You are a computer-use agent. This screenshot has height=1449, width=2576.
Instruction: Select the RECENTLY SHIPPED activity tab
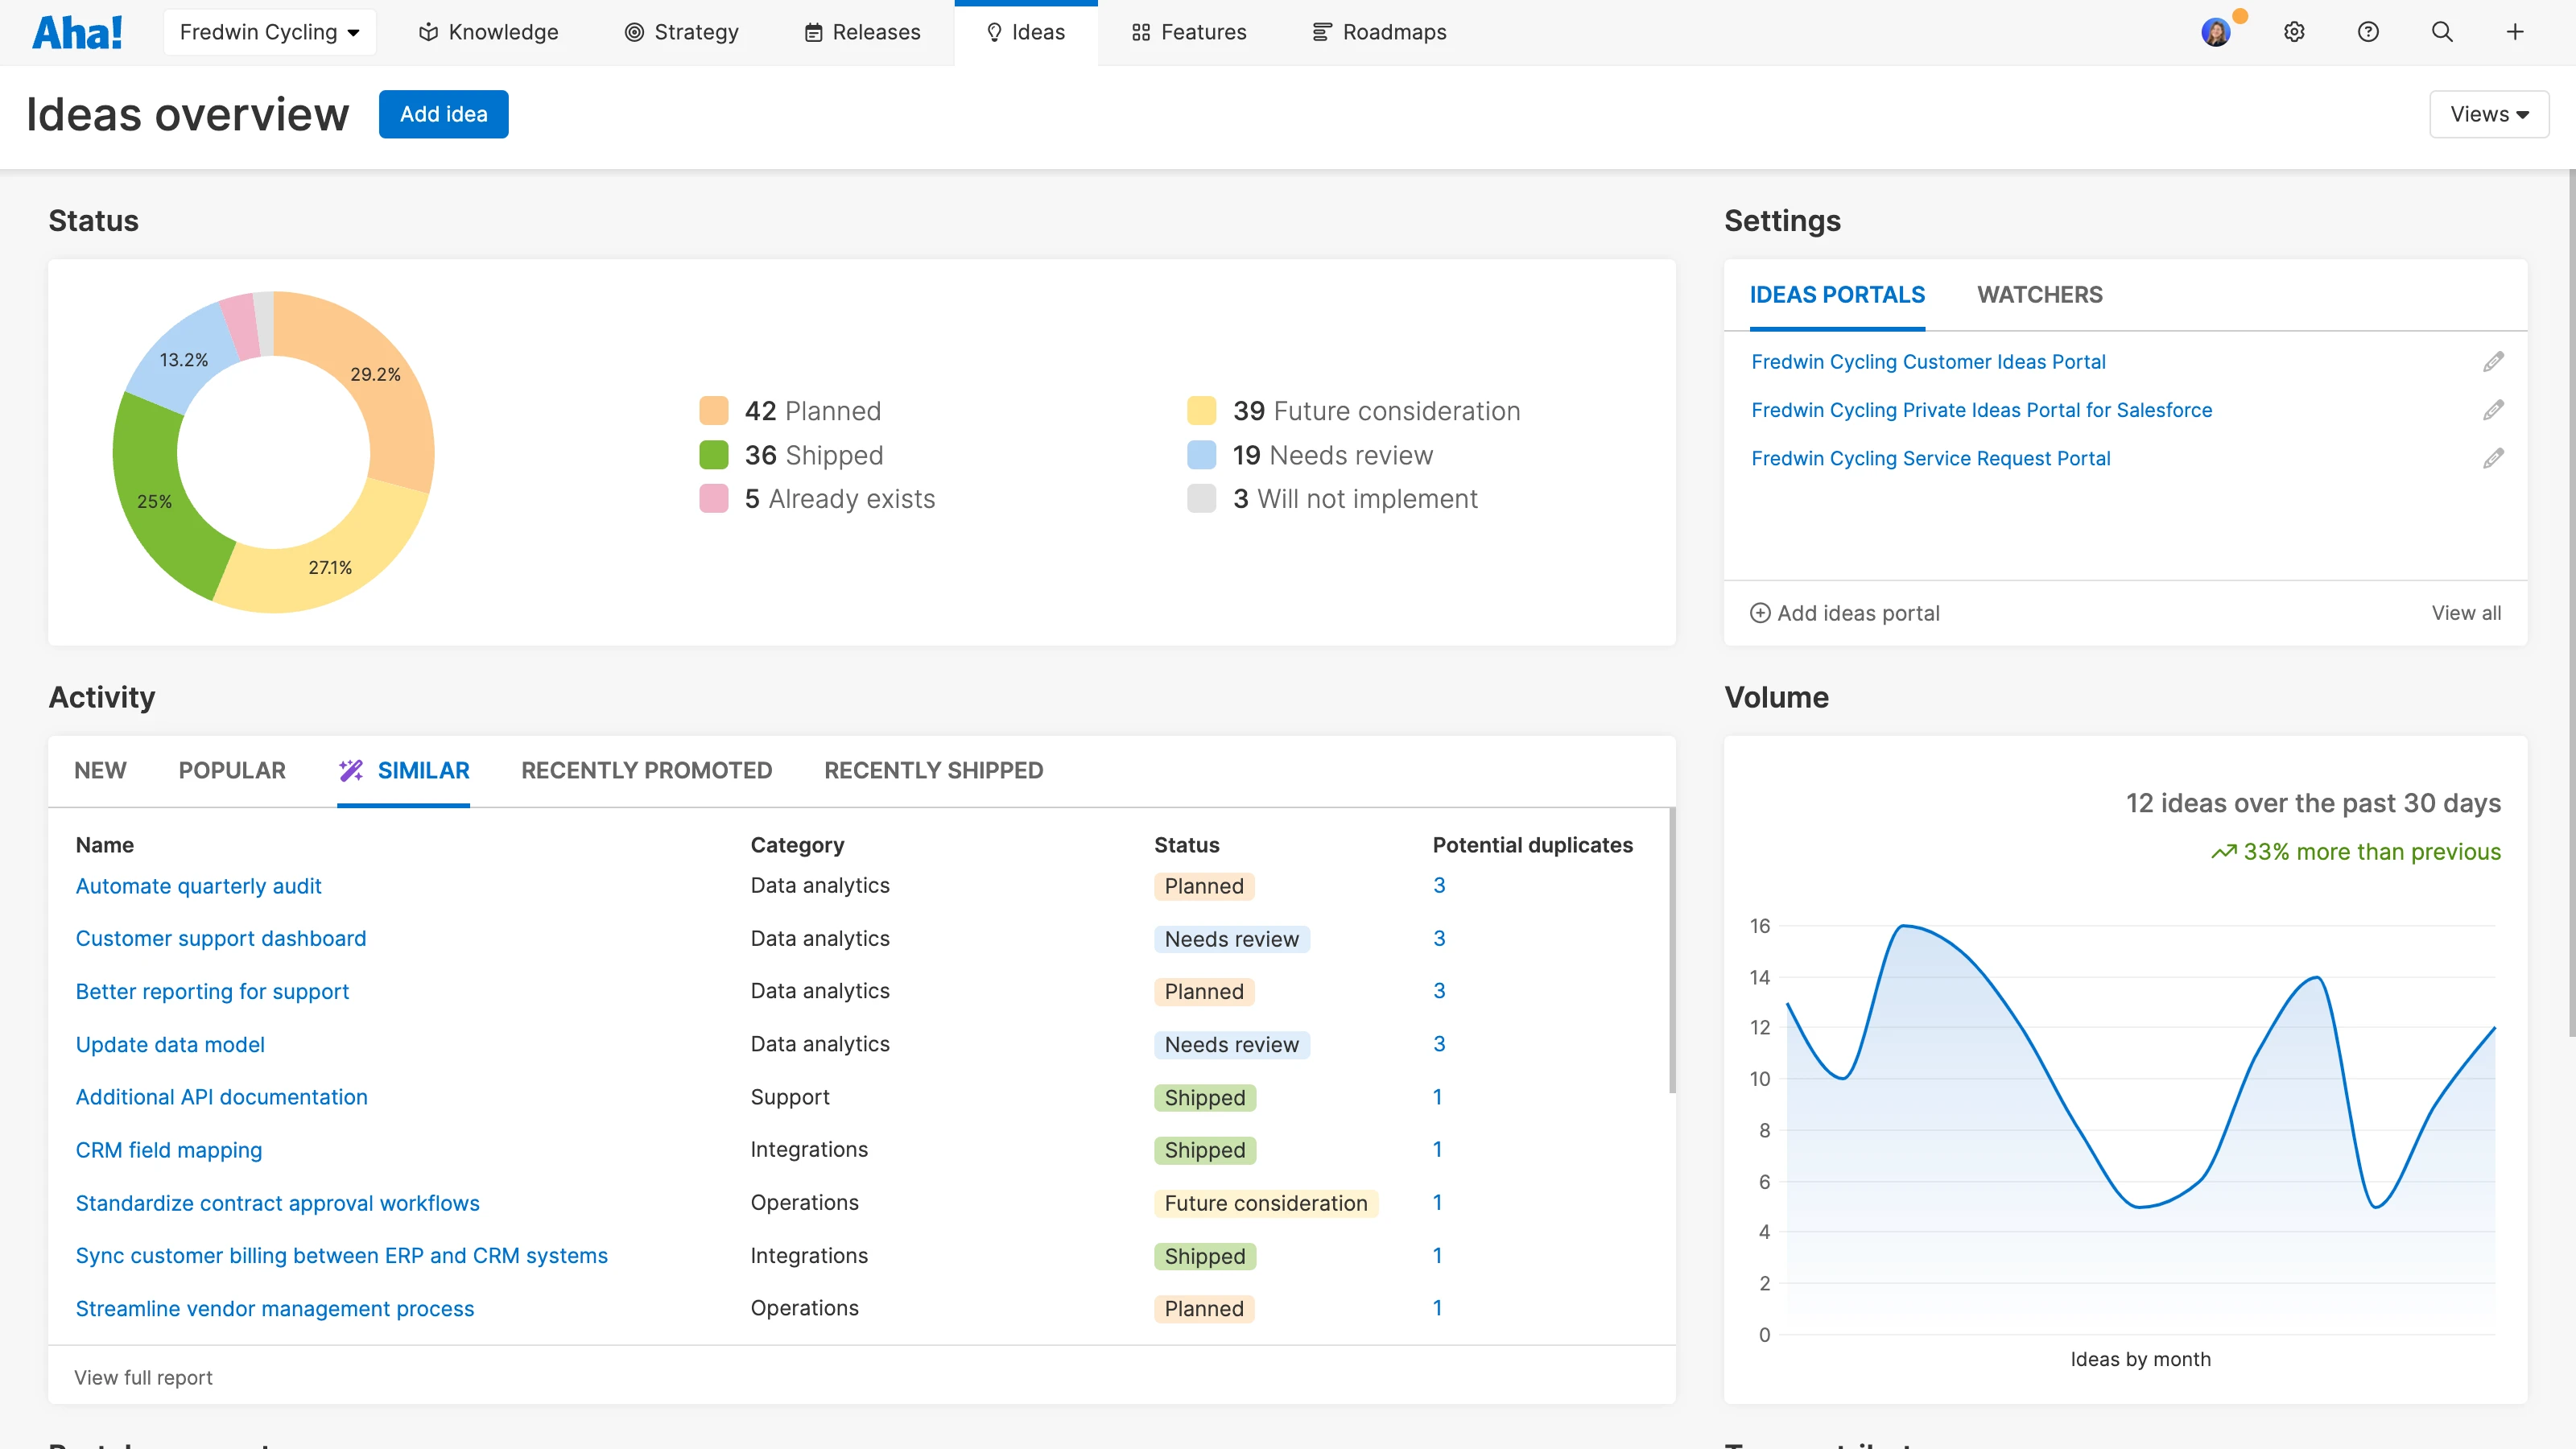[x=933, y=770]
